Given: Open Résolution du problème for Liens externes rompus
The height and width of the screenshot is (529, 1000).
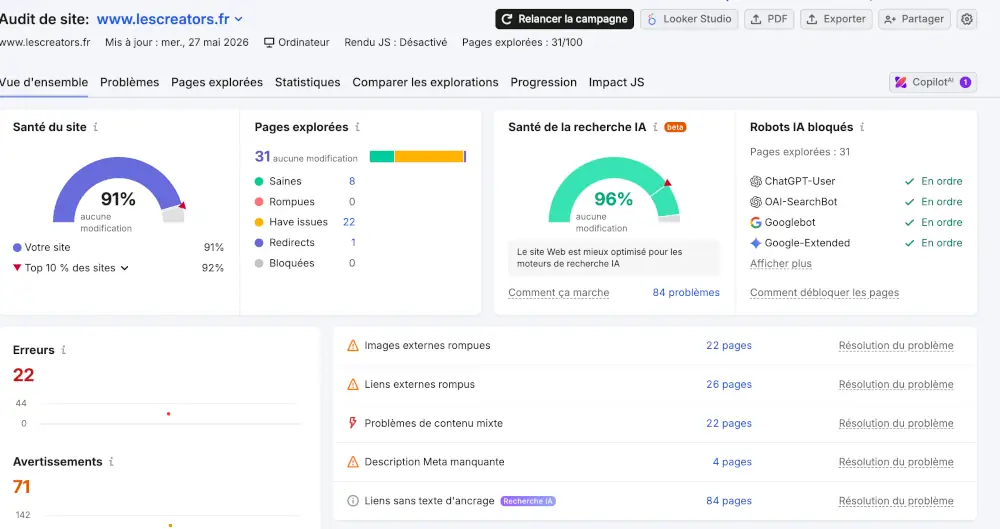Looking at the screenshot, I should (896, 384).
